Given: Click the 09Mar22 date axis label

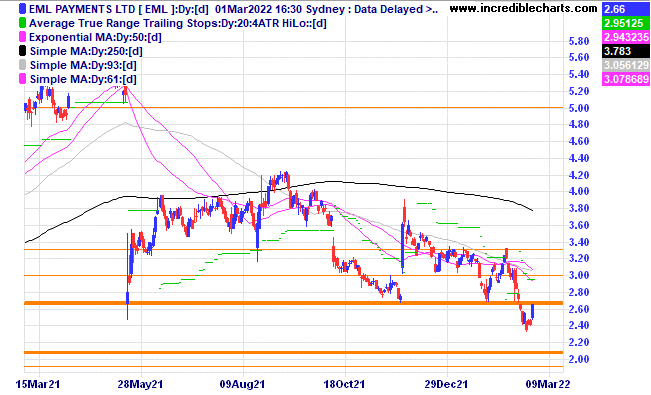Looking at the screenshot, I should click(548, 384).
